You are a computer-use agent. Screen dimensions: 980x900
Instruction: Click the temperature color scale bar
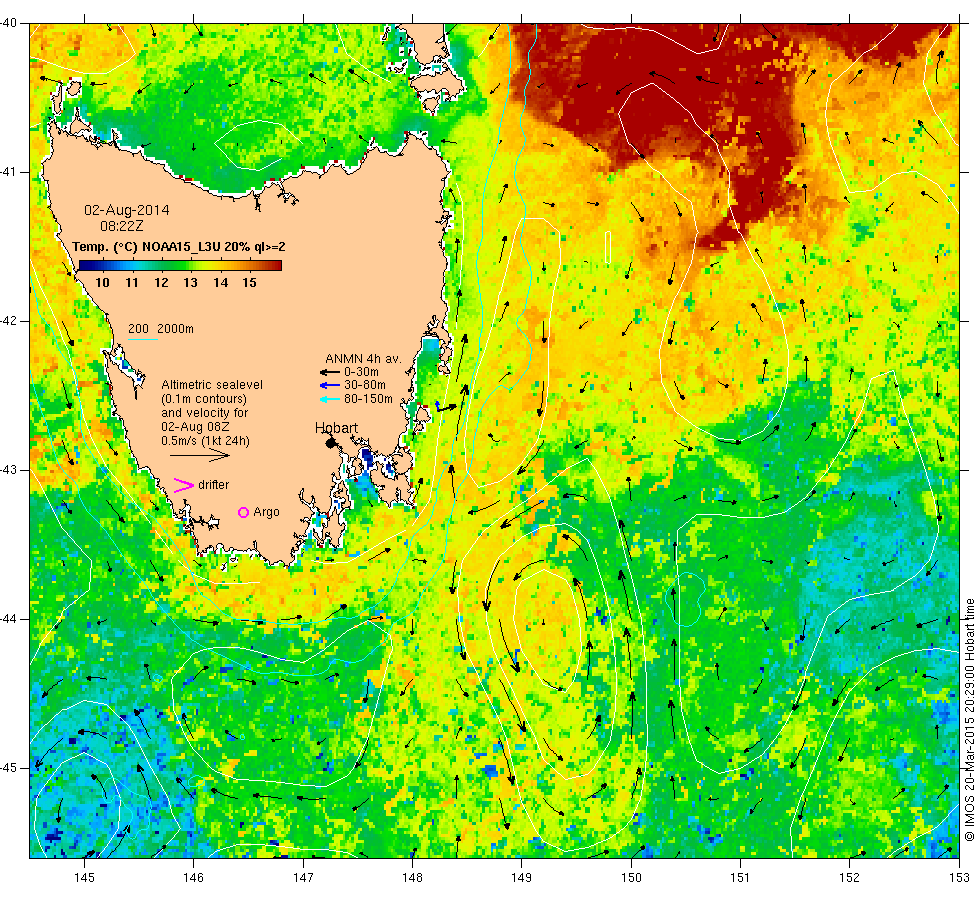point(180,265)
